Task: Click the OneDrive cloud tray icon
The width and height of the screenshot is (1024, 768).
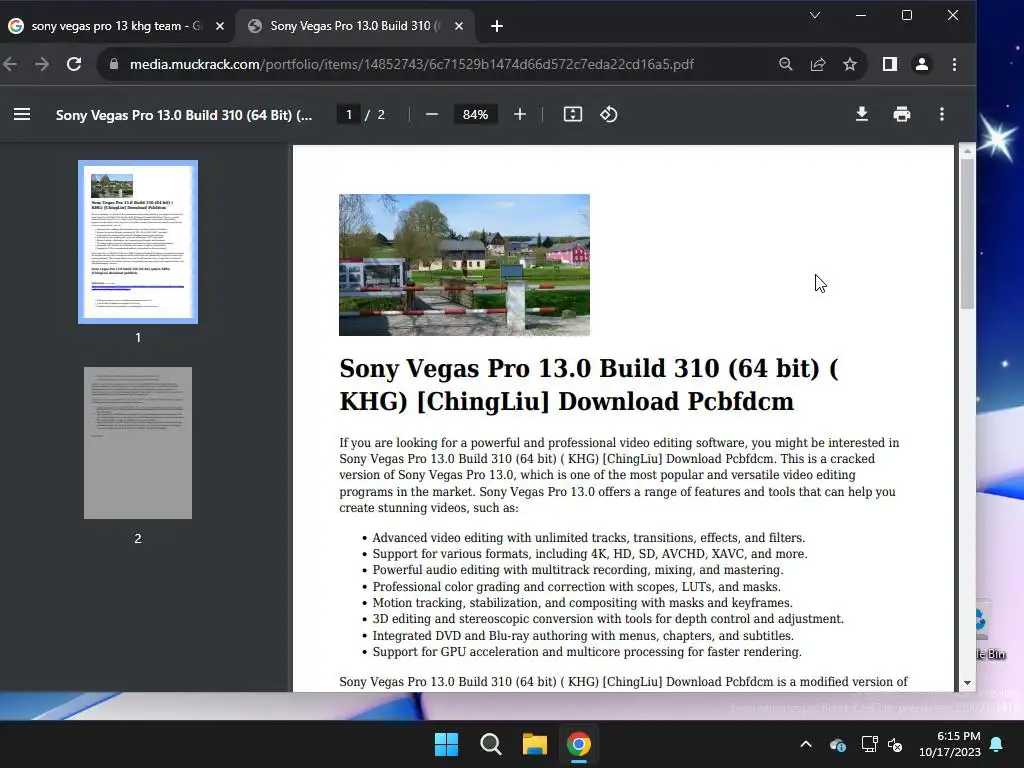Action: click(x=838, y=744)
